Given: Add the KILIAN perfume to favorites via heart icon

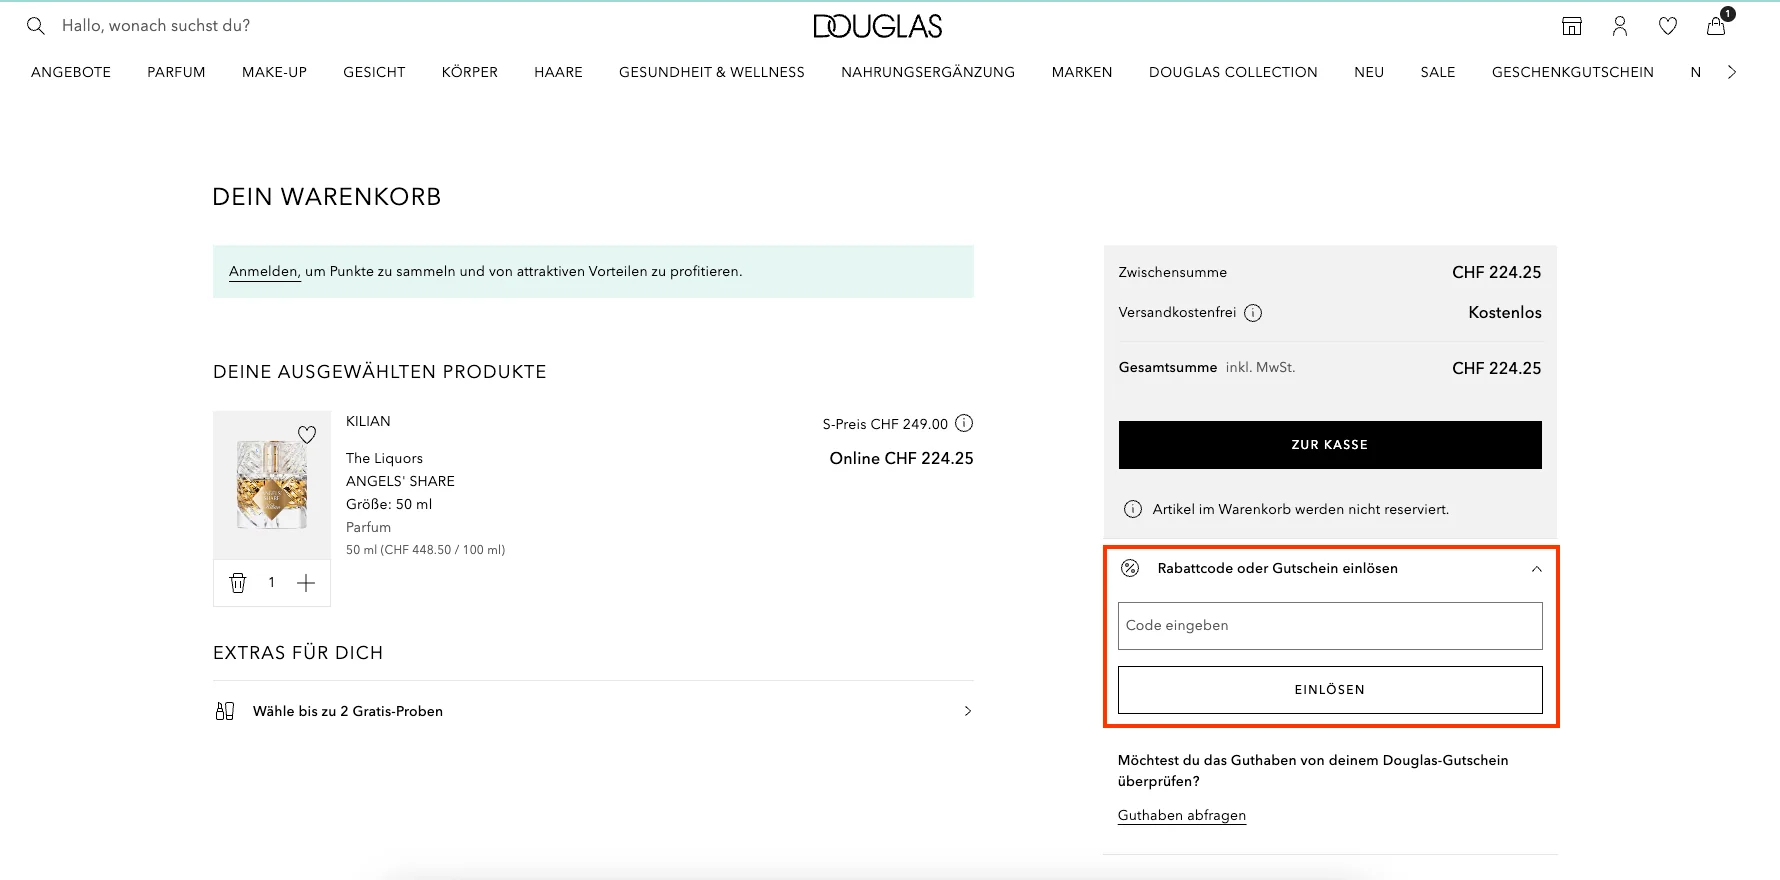Looking at the screenshot, I should (x=307, y=434).
